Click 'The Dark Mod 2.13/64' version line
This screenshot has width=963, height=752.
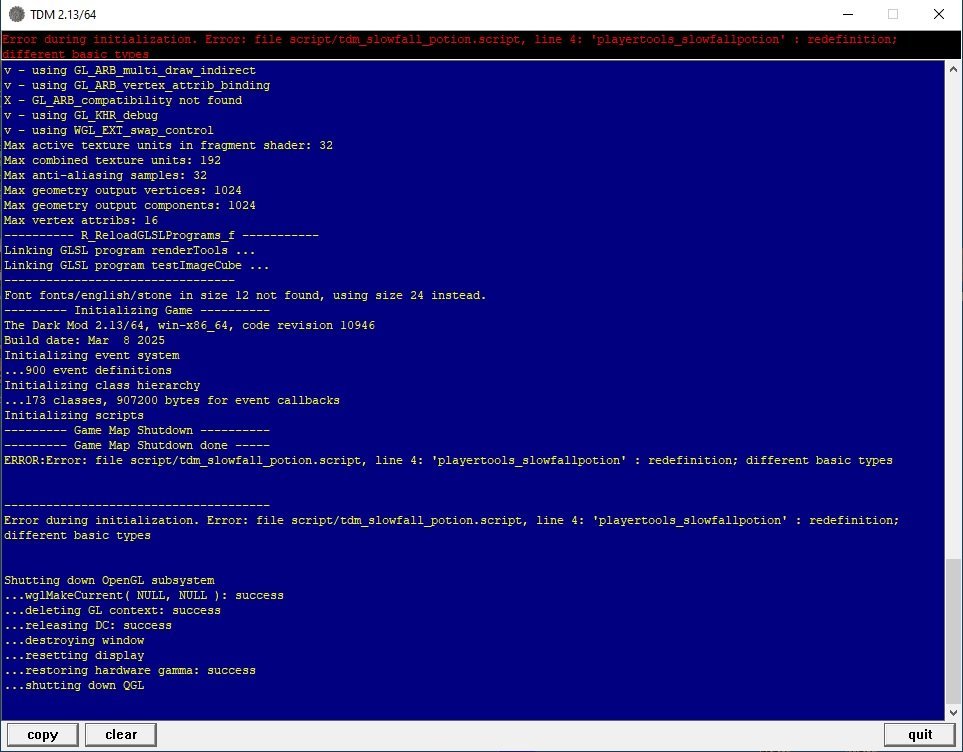(189, 326)
